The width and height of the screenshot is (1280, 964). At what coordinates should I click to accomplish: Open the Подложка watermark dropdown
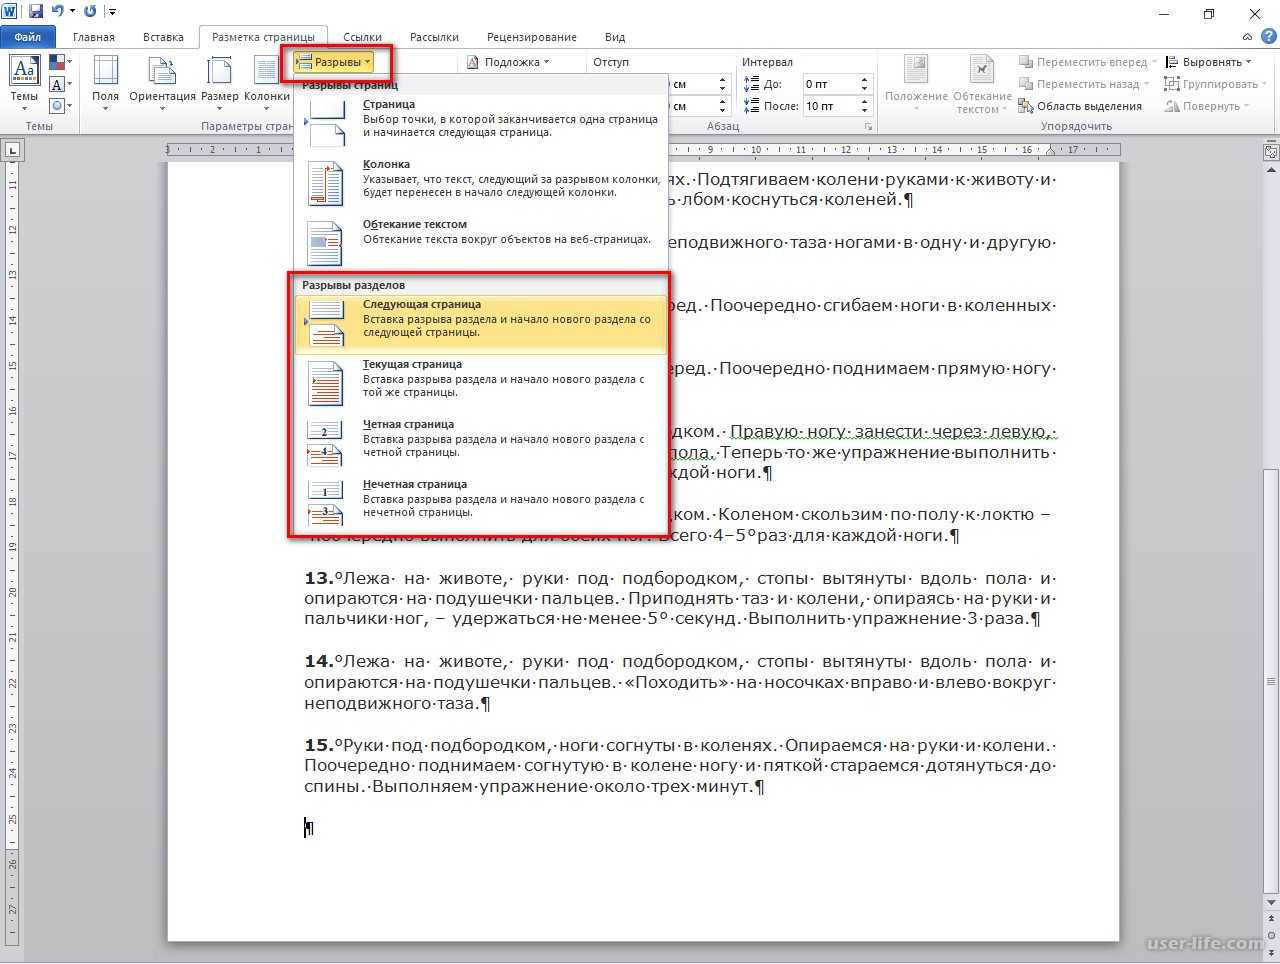pyautogui.click(x=509, y=62)
